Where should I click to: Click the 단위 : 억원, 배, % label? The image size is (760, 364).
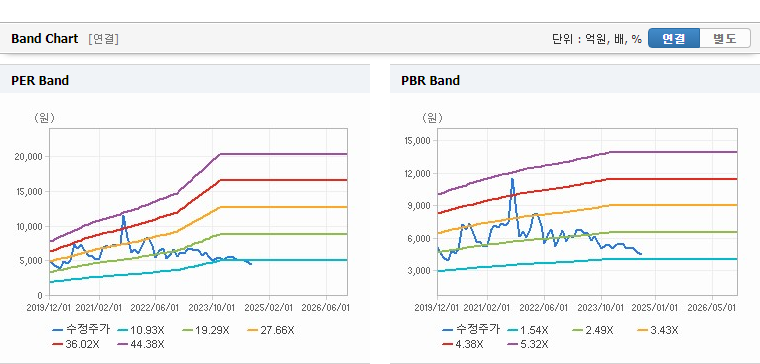click(x=597, y=39)
